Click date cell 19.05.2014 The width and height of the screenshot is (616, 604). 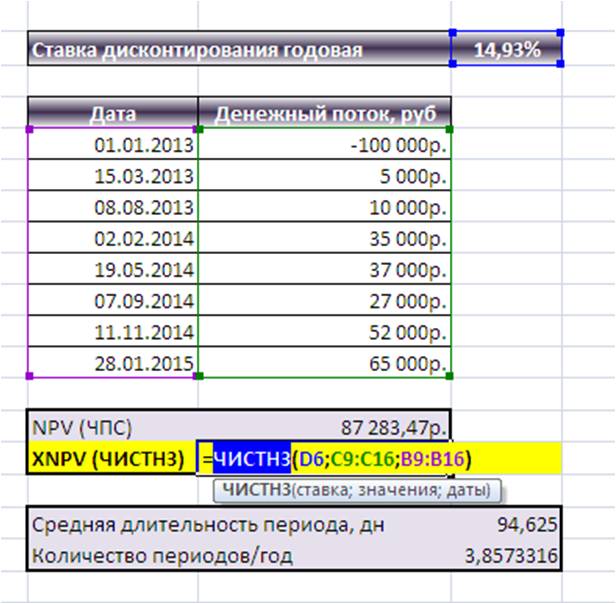[x=113, y=269]
